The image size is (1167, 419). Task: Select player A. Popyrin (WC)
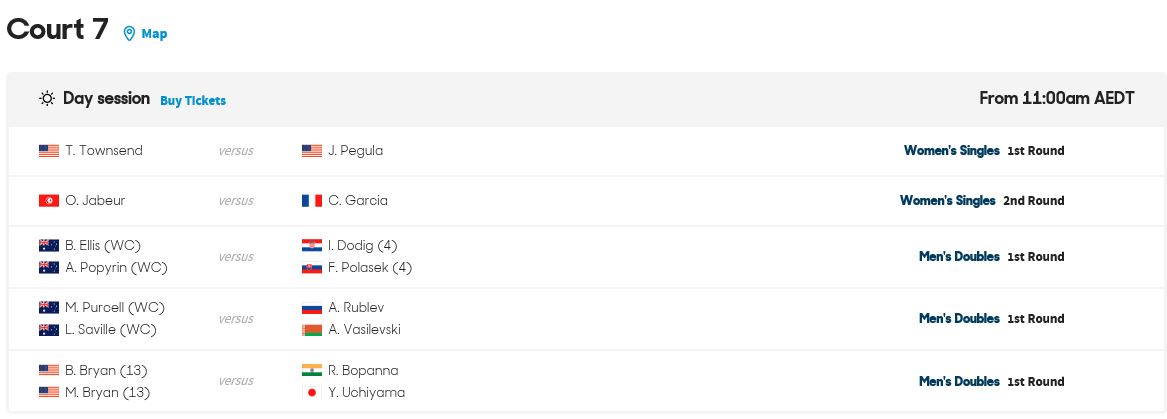pos(116,267)
